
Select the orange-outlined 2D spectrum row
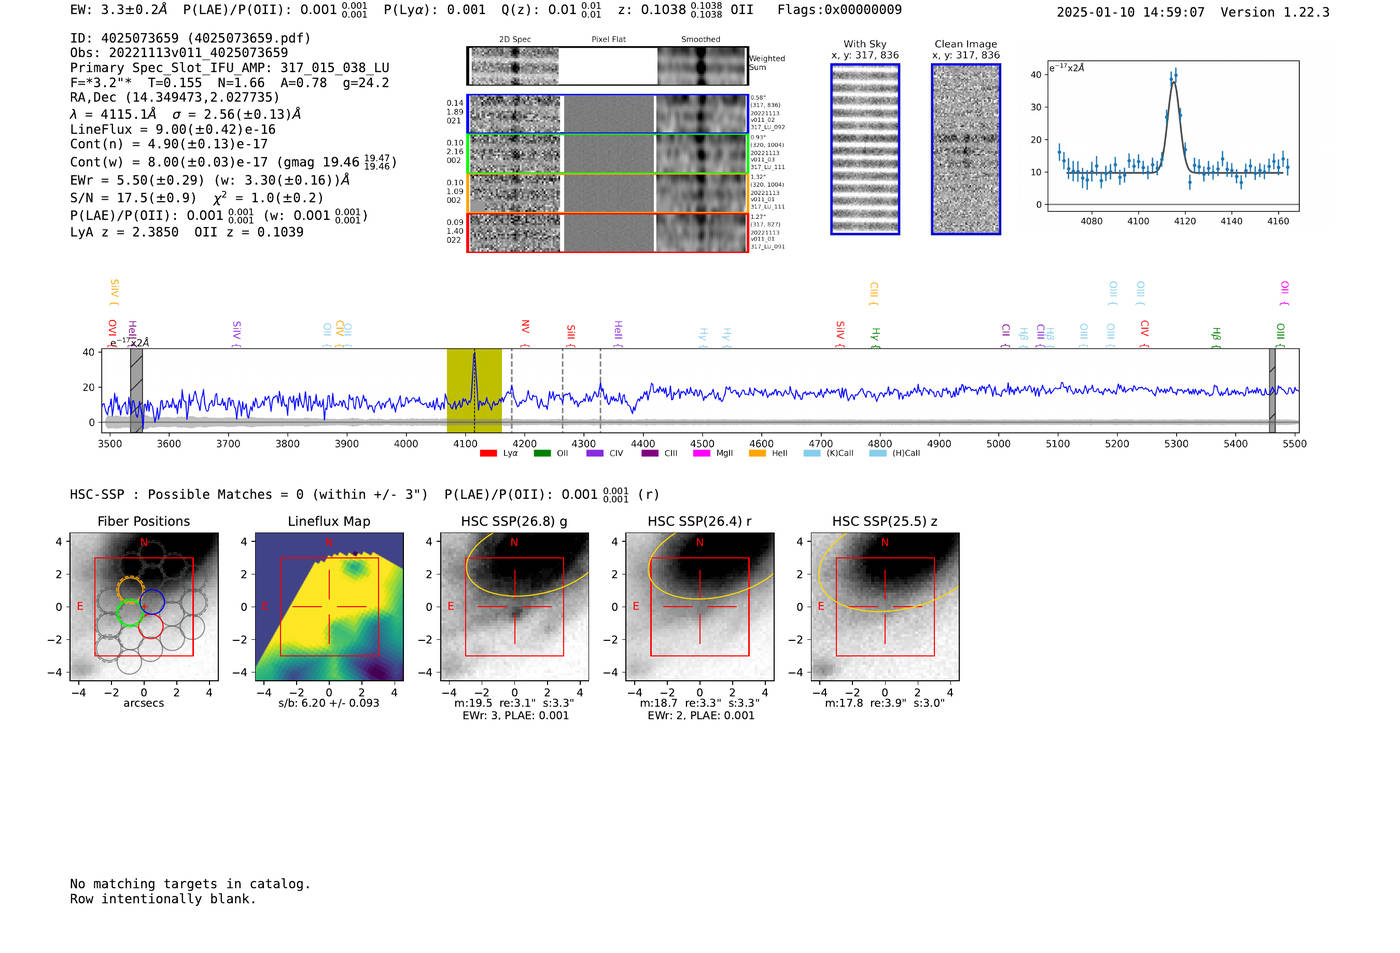pyautogui.click(x=608, y=193)
